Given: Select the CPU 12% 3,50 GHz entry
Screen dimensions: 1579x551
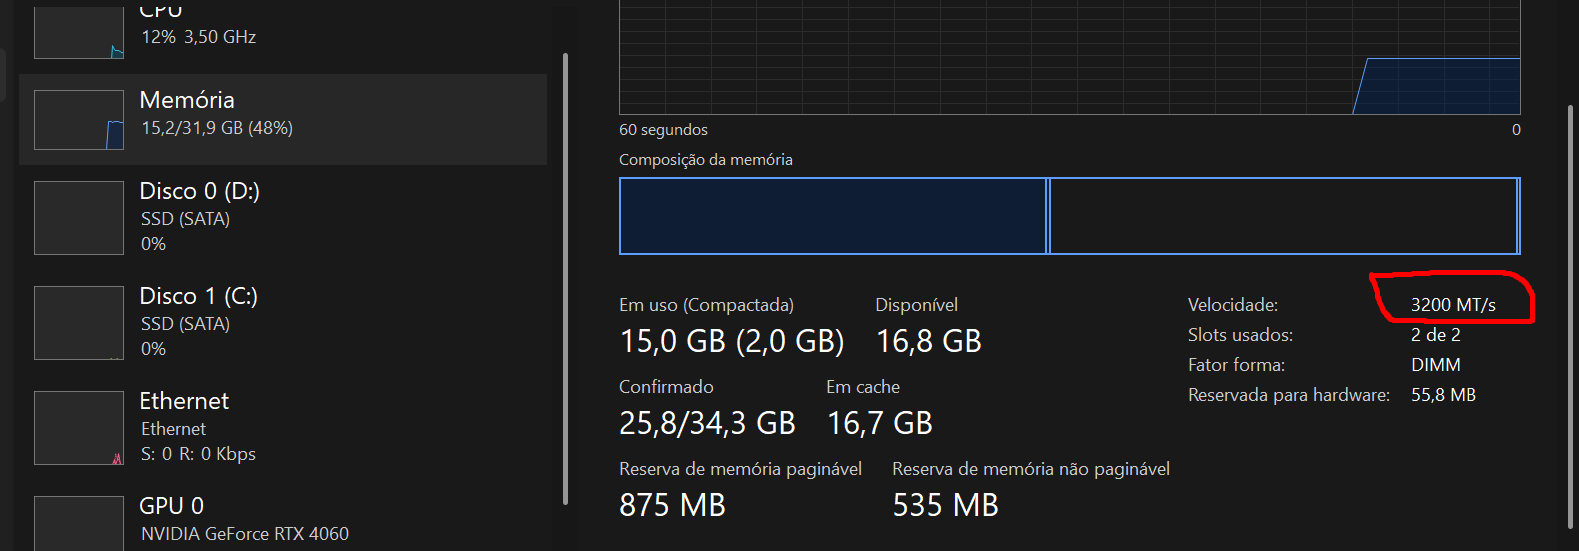Looking at the screenshot, I should 198,37.
